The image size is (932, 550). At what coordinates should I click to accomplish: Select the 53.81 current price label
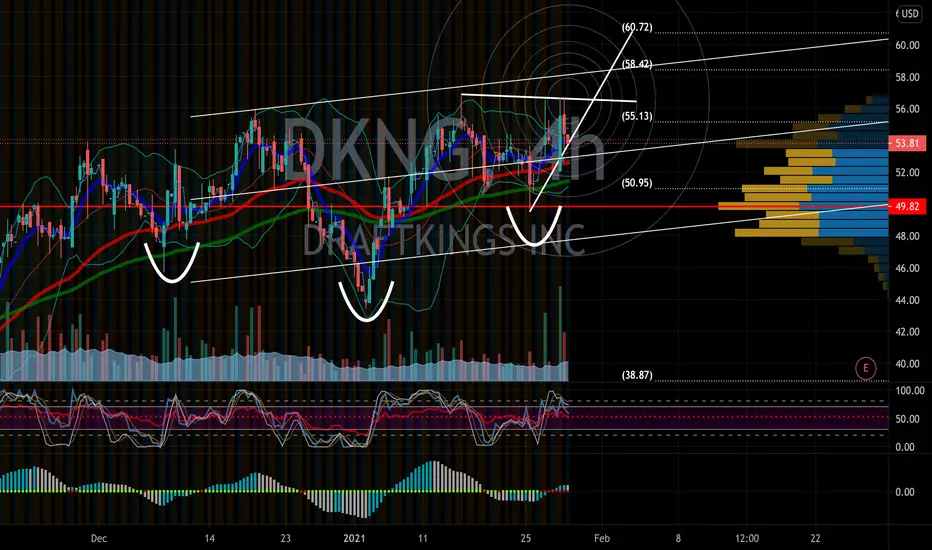(907, 143)
